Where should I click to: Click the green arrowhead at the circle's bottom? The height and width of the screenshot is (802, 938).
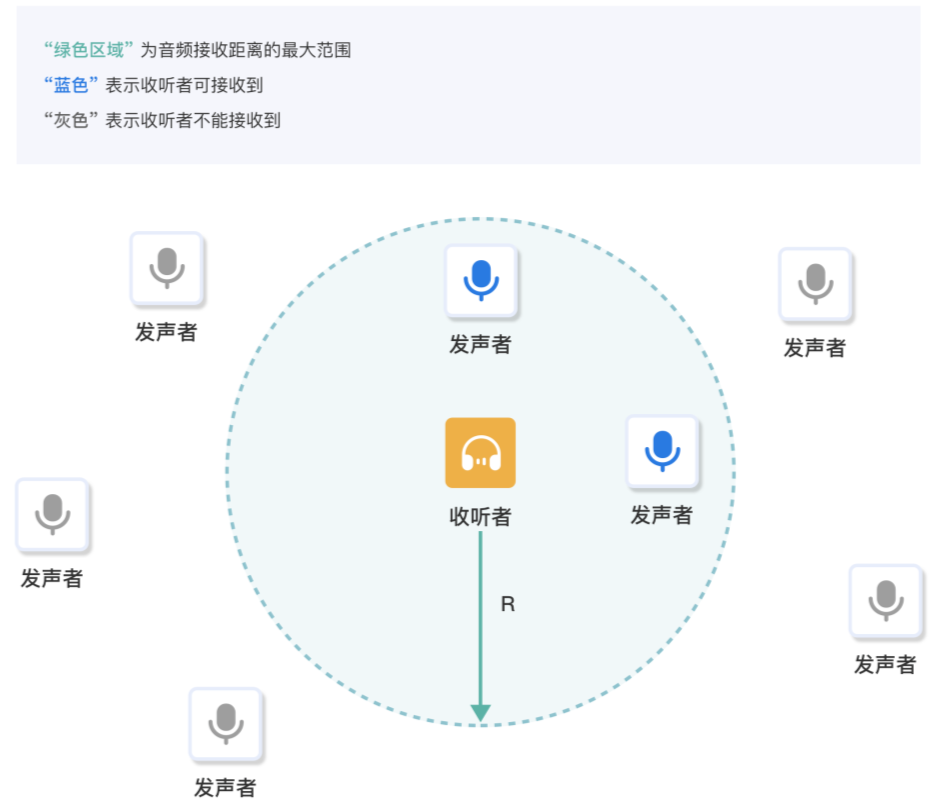tap(481, 712)
